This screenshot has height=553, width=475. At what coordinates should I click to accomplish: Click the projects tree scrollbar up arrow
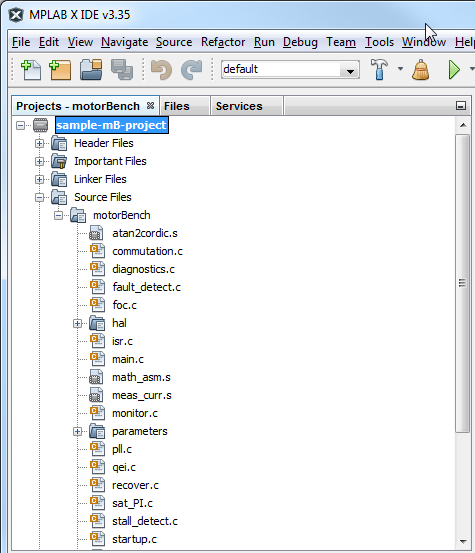point(463,125)
